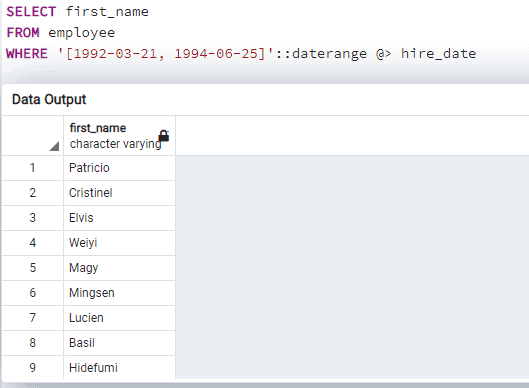The height and width of the screenshot is (388, 529).
Task: Click the @> operator in query
Action: (384, 54)
